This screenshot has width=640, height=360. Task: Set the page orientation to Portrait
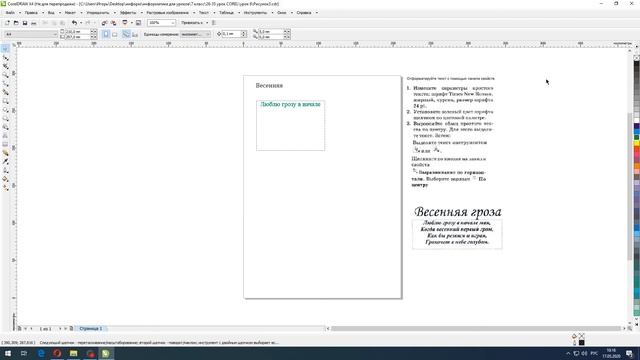(106, 34)
